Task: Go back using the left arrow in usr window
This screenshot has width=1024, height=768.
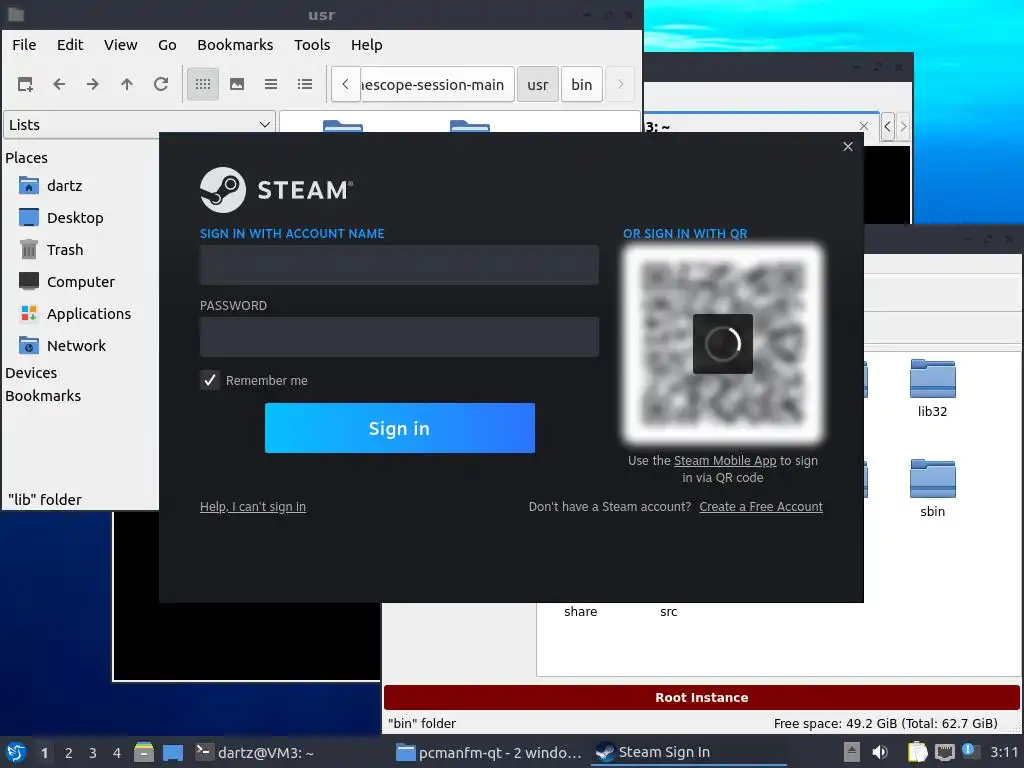Action: coord(59,84)
